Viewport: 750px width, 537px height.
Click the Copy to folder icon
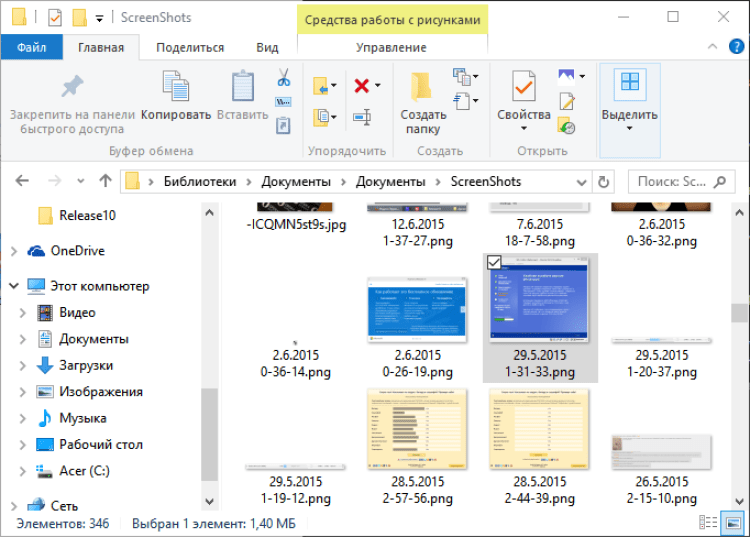point(320,117)
